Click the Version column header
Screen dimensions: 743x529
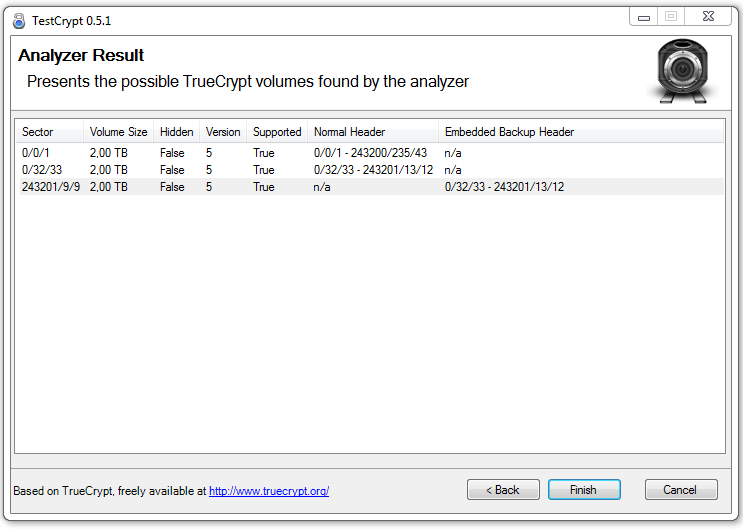click(223, 132)
